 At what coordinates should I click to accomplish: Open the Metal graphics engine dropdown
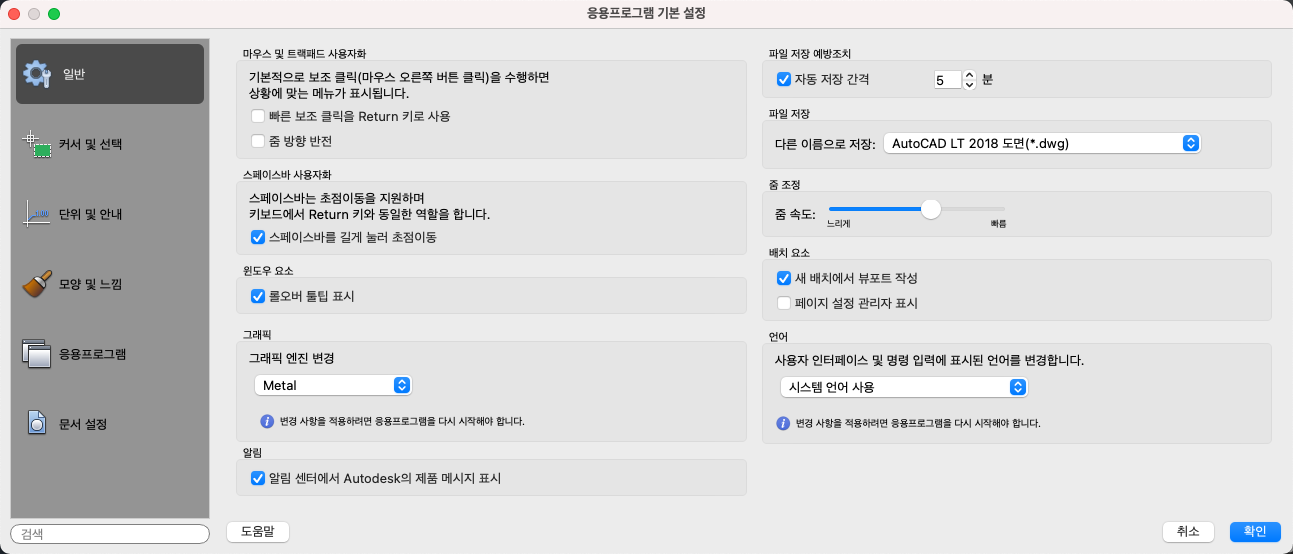click(333, 385)
